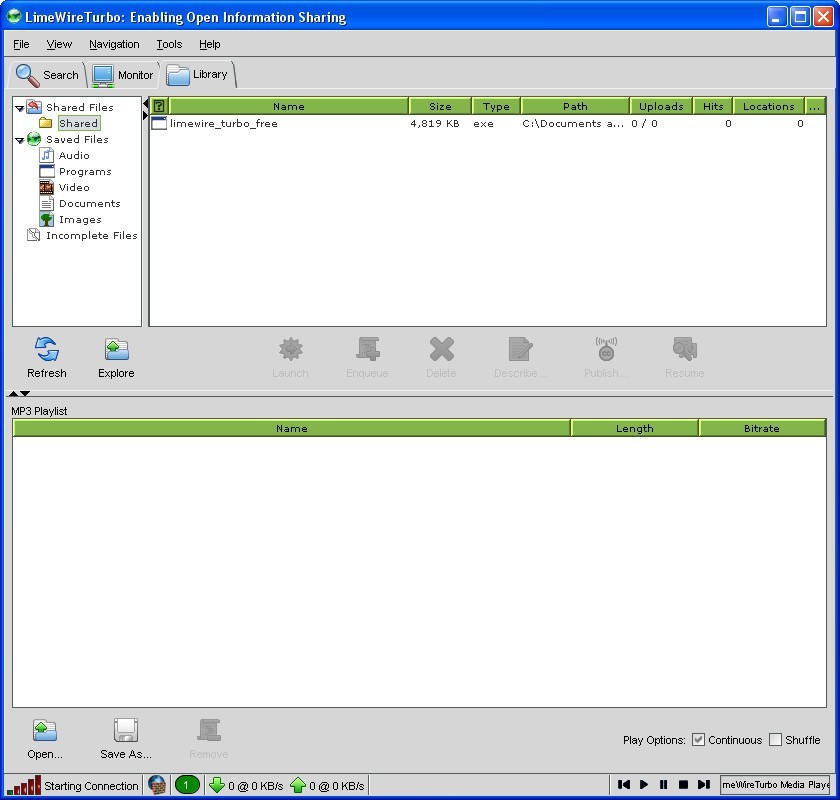The height and width of the screenshot is (800, 840).
Task: Click the firewall globe icon in statusbar
Action: [x=157, y=785]
